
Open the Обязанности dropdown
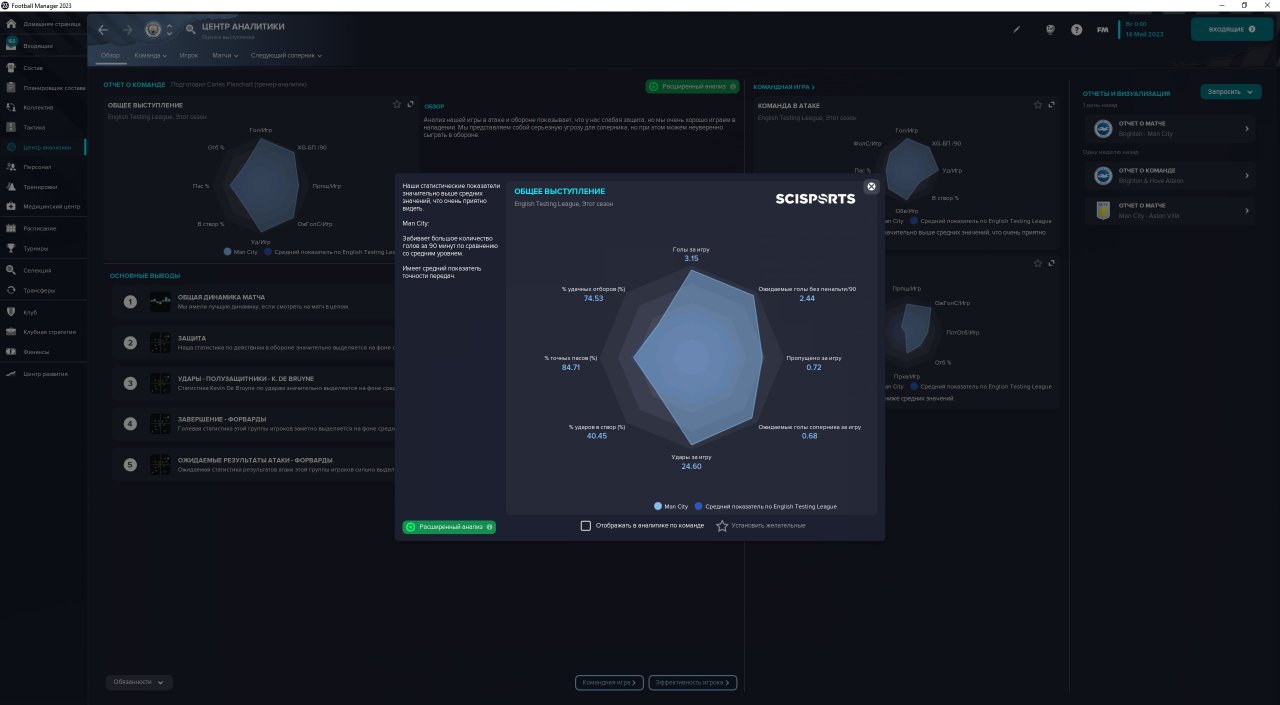139,682
